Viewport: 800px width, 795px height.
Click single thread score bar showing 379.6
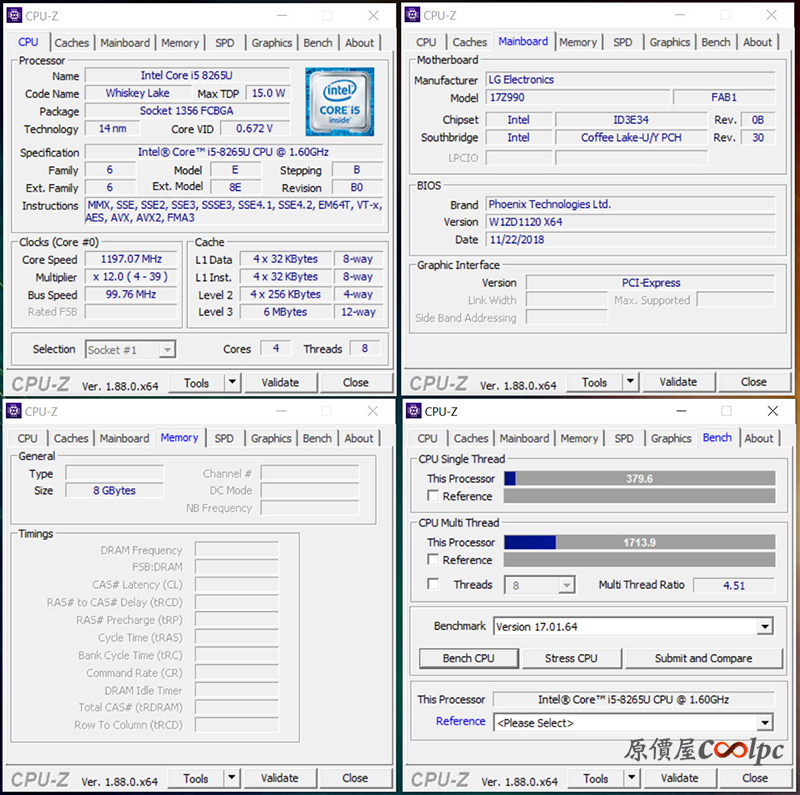click(x=639, y=479)
